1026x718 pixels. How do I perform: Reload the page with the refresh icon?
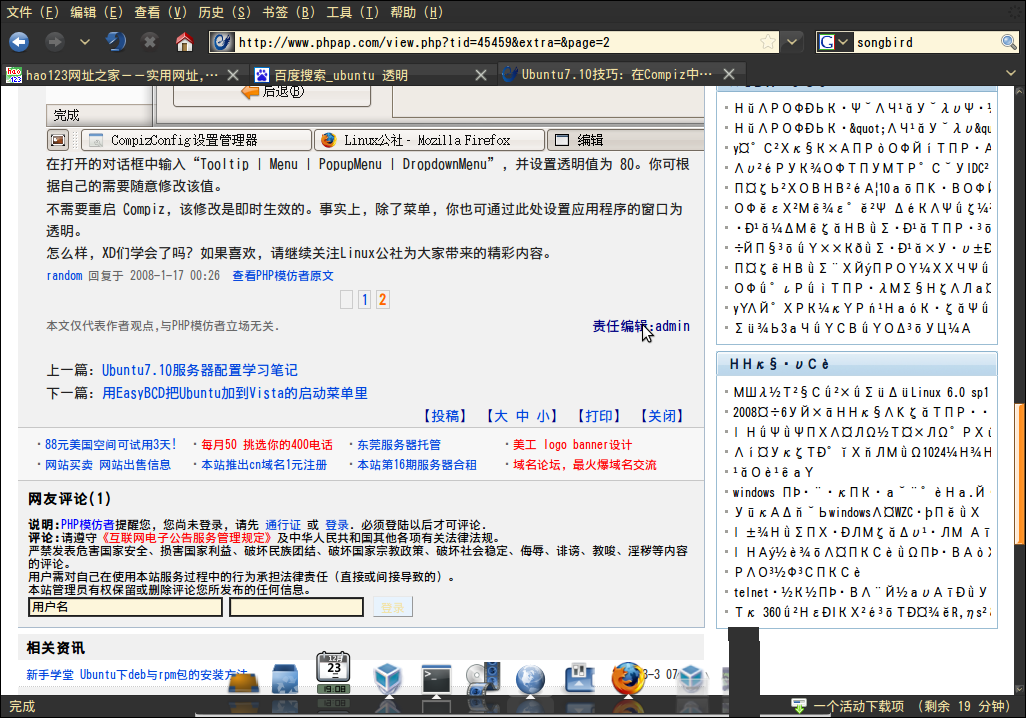coord(116,42)
